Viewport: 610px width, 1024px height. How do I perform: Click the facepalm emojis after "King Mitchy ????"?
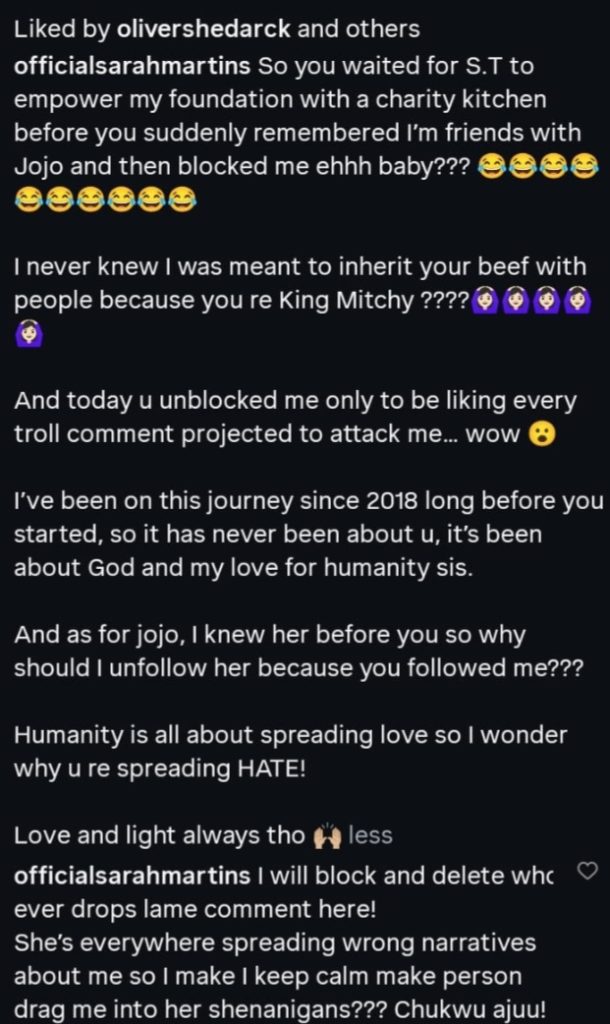[x=529, y=302]
